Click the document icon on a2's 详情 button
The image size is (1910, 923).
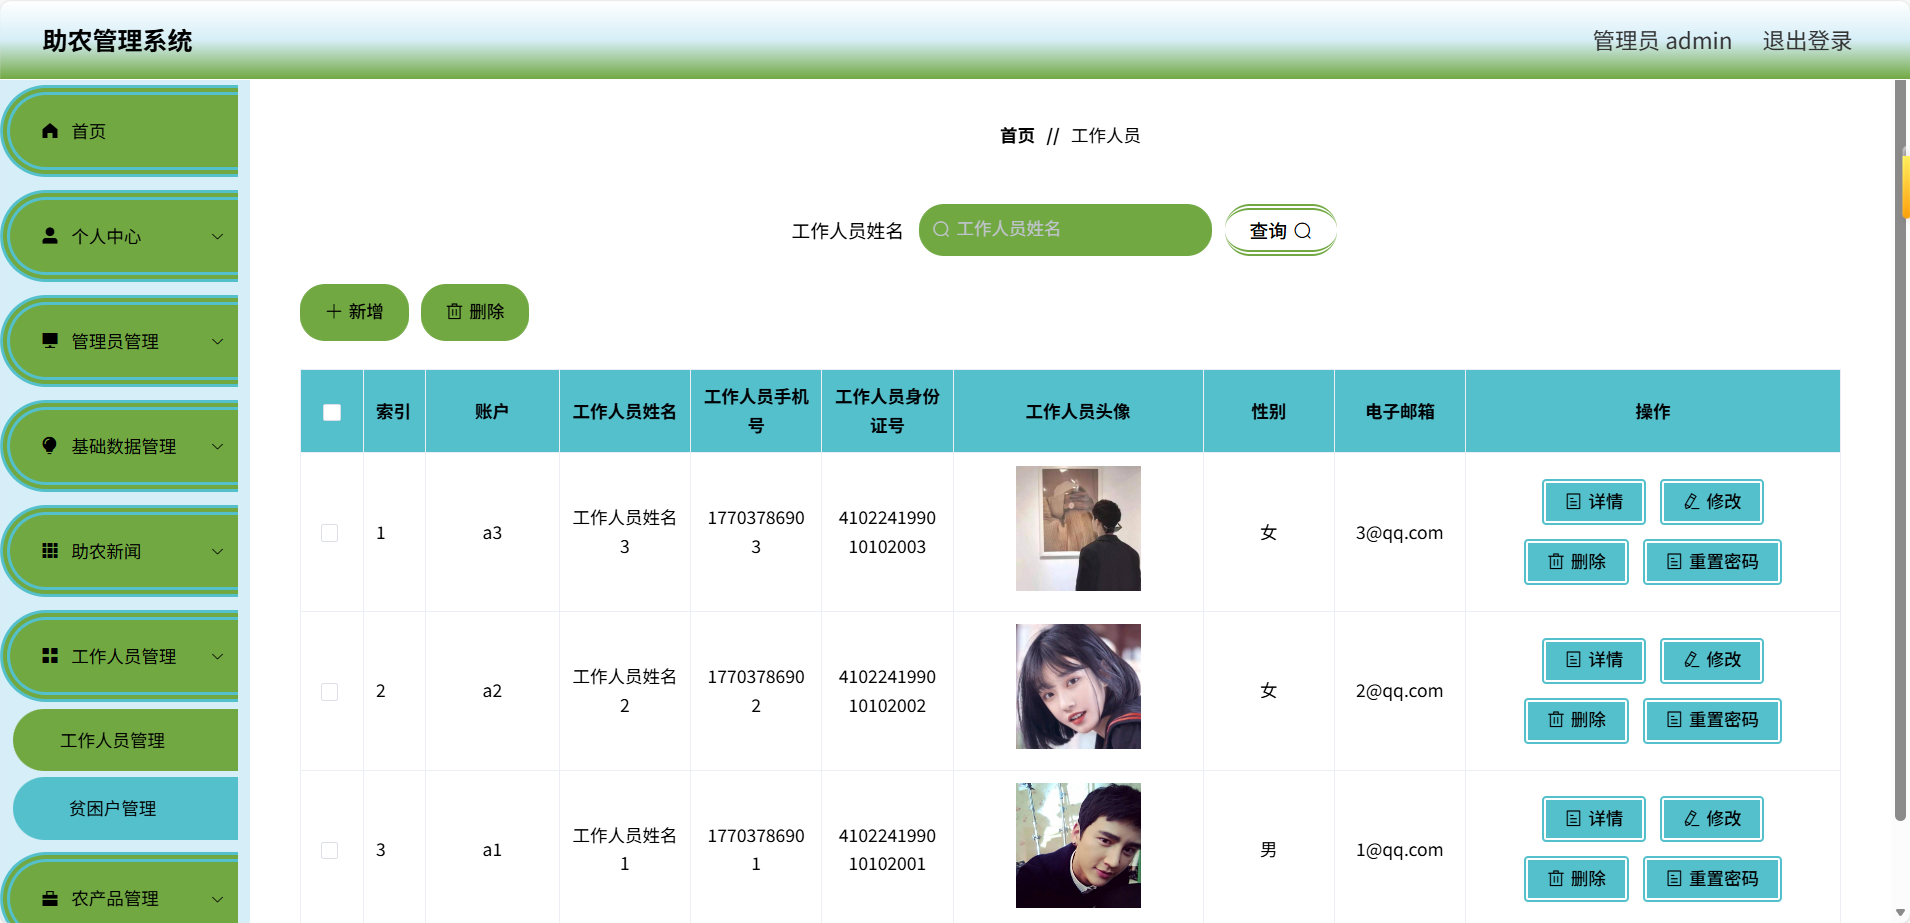click(x=1573, y=660)
